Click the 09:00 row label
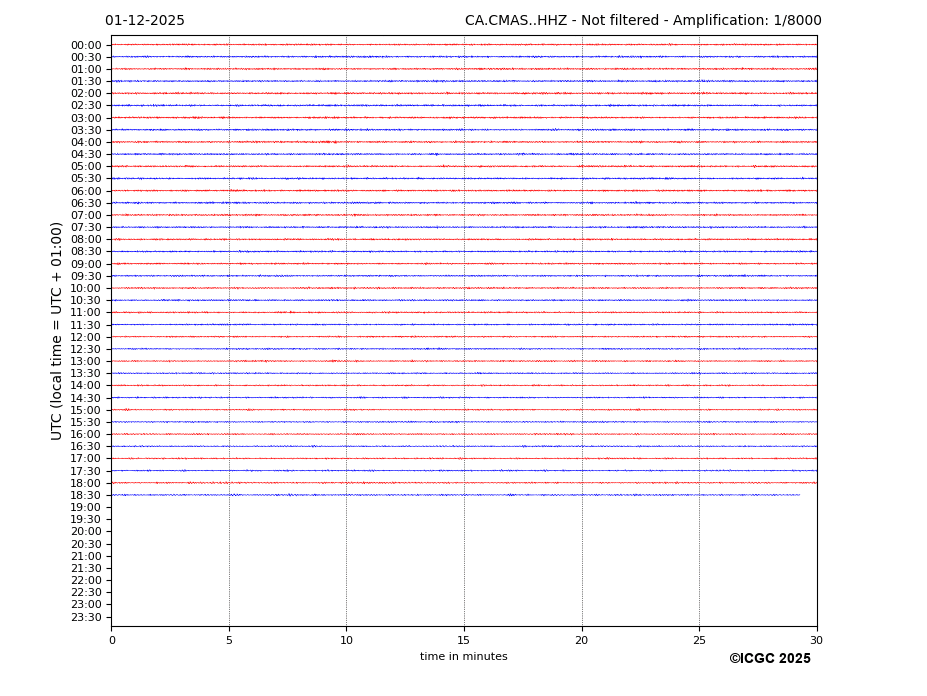Viewport: 927px width, 696px height. click(86, 264)
